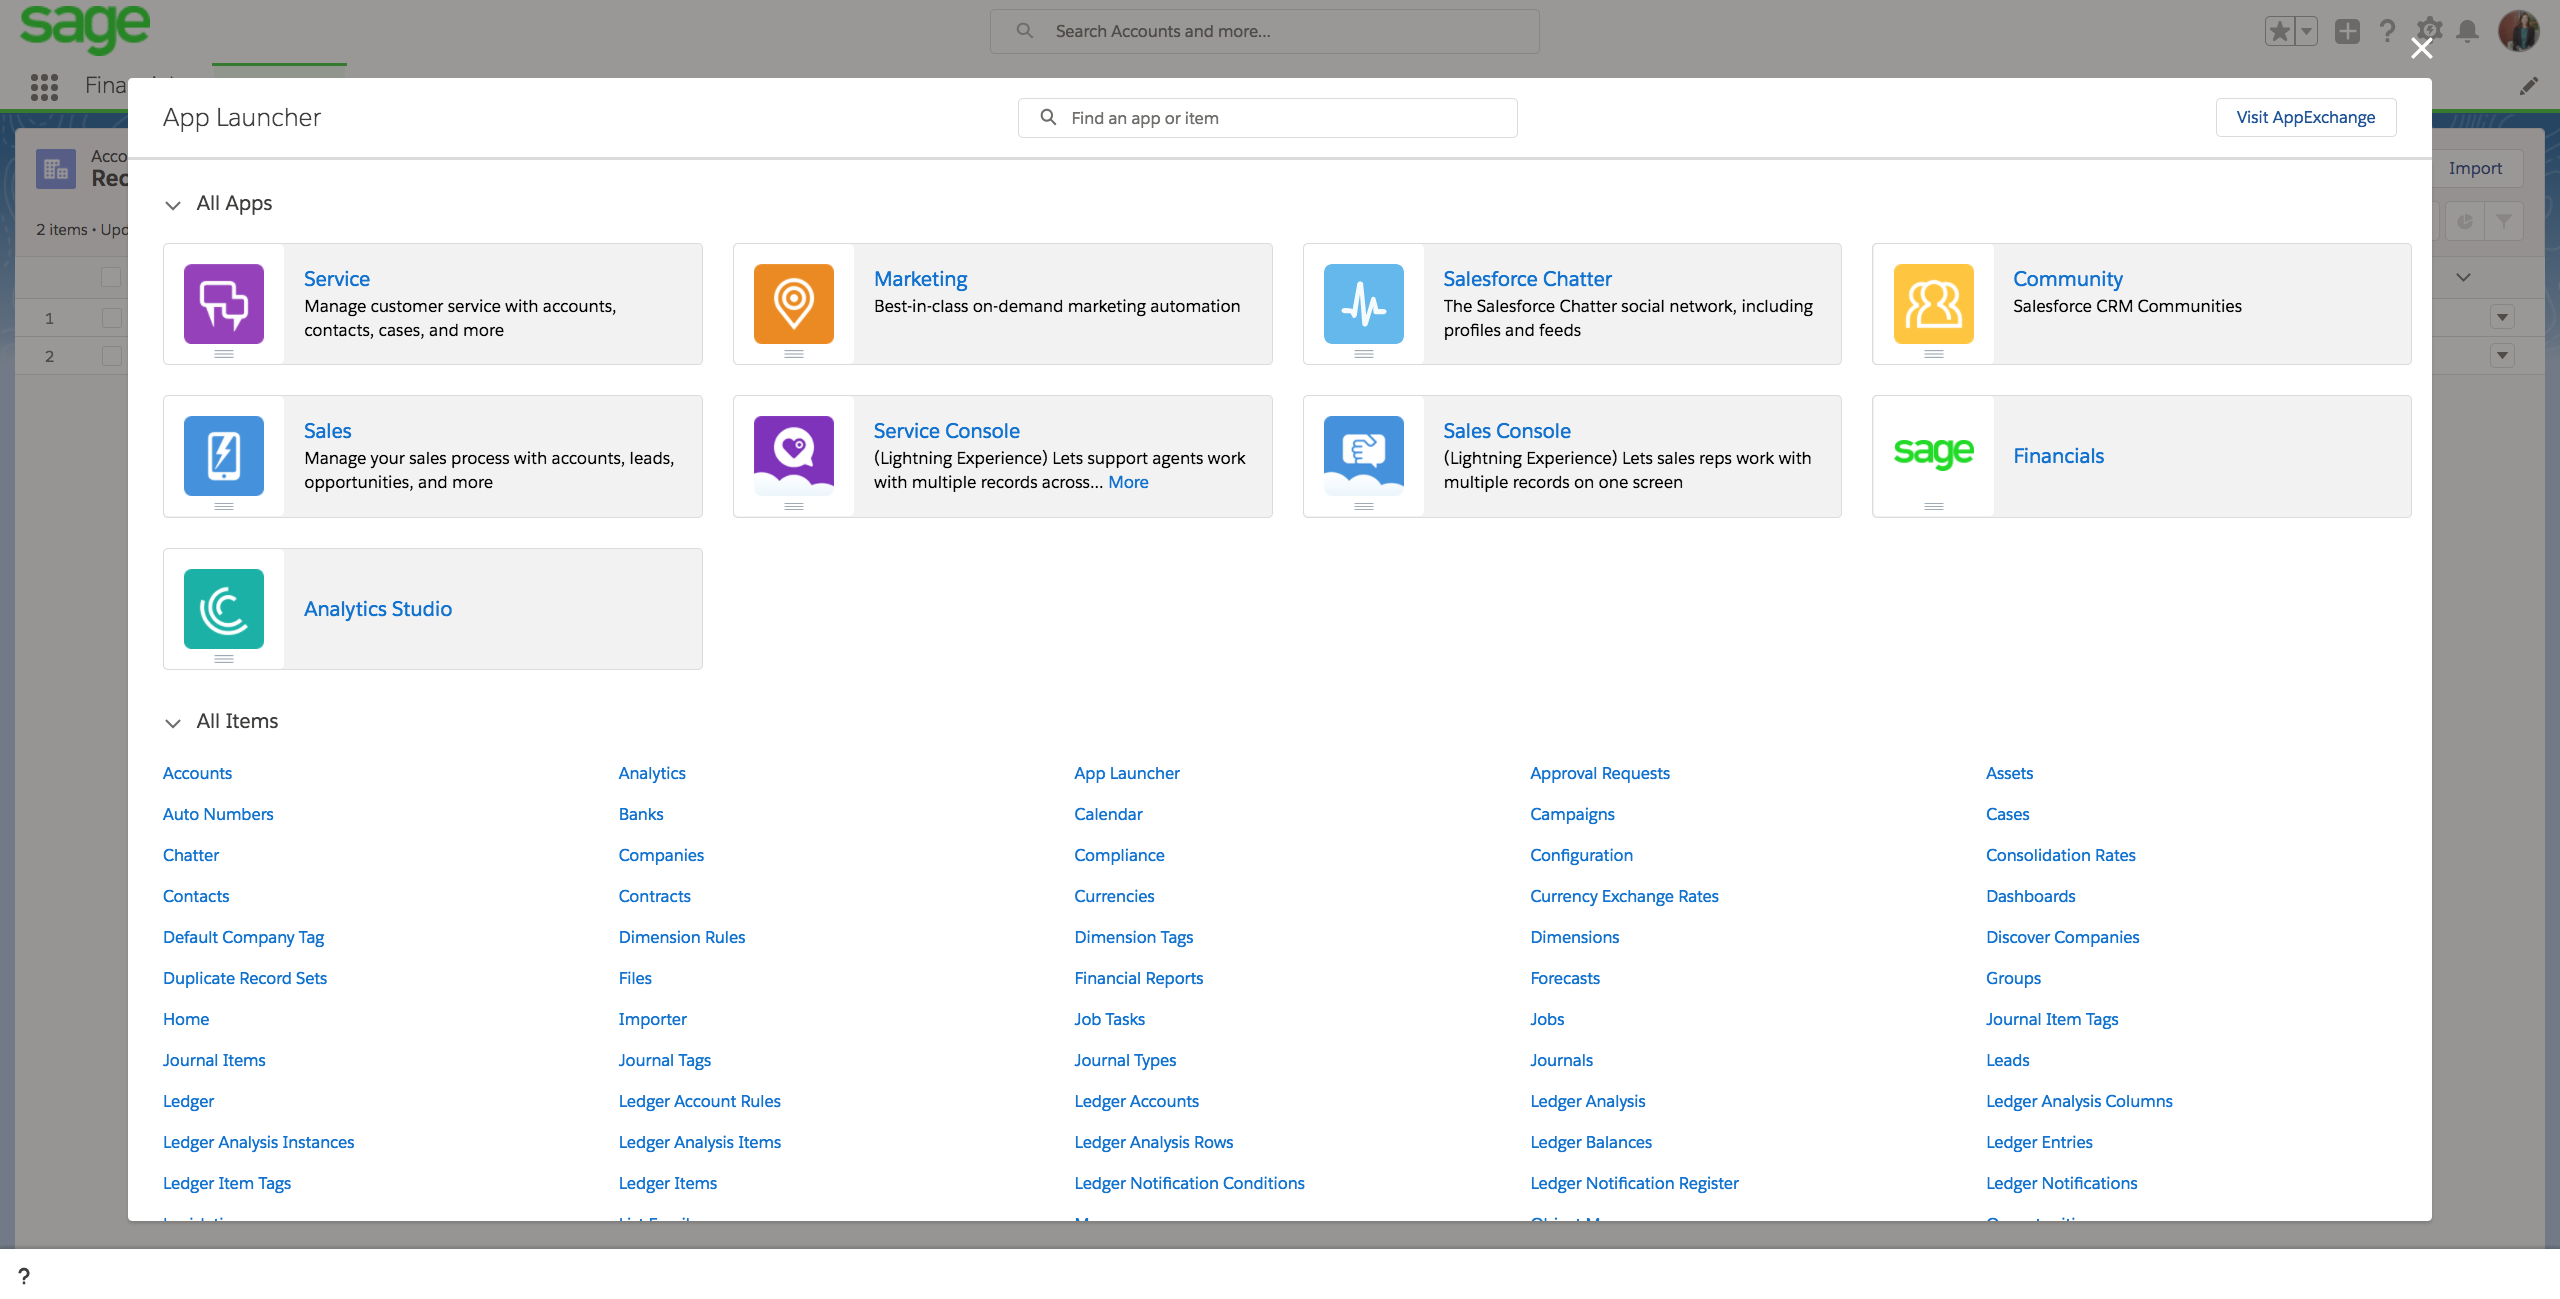Click the Visit AppExchange button
2560x1299 pixels.
tap(2305, 117)
